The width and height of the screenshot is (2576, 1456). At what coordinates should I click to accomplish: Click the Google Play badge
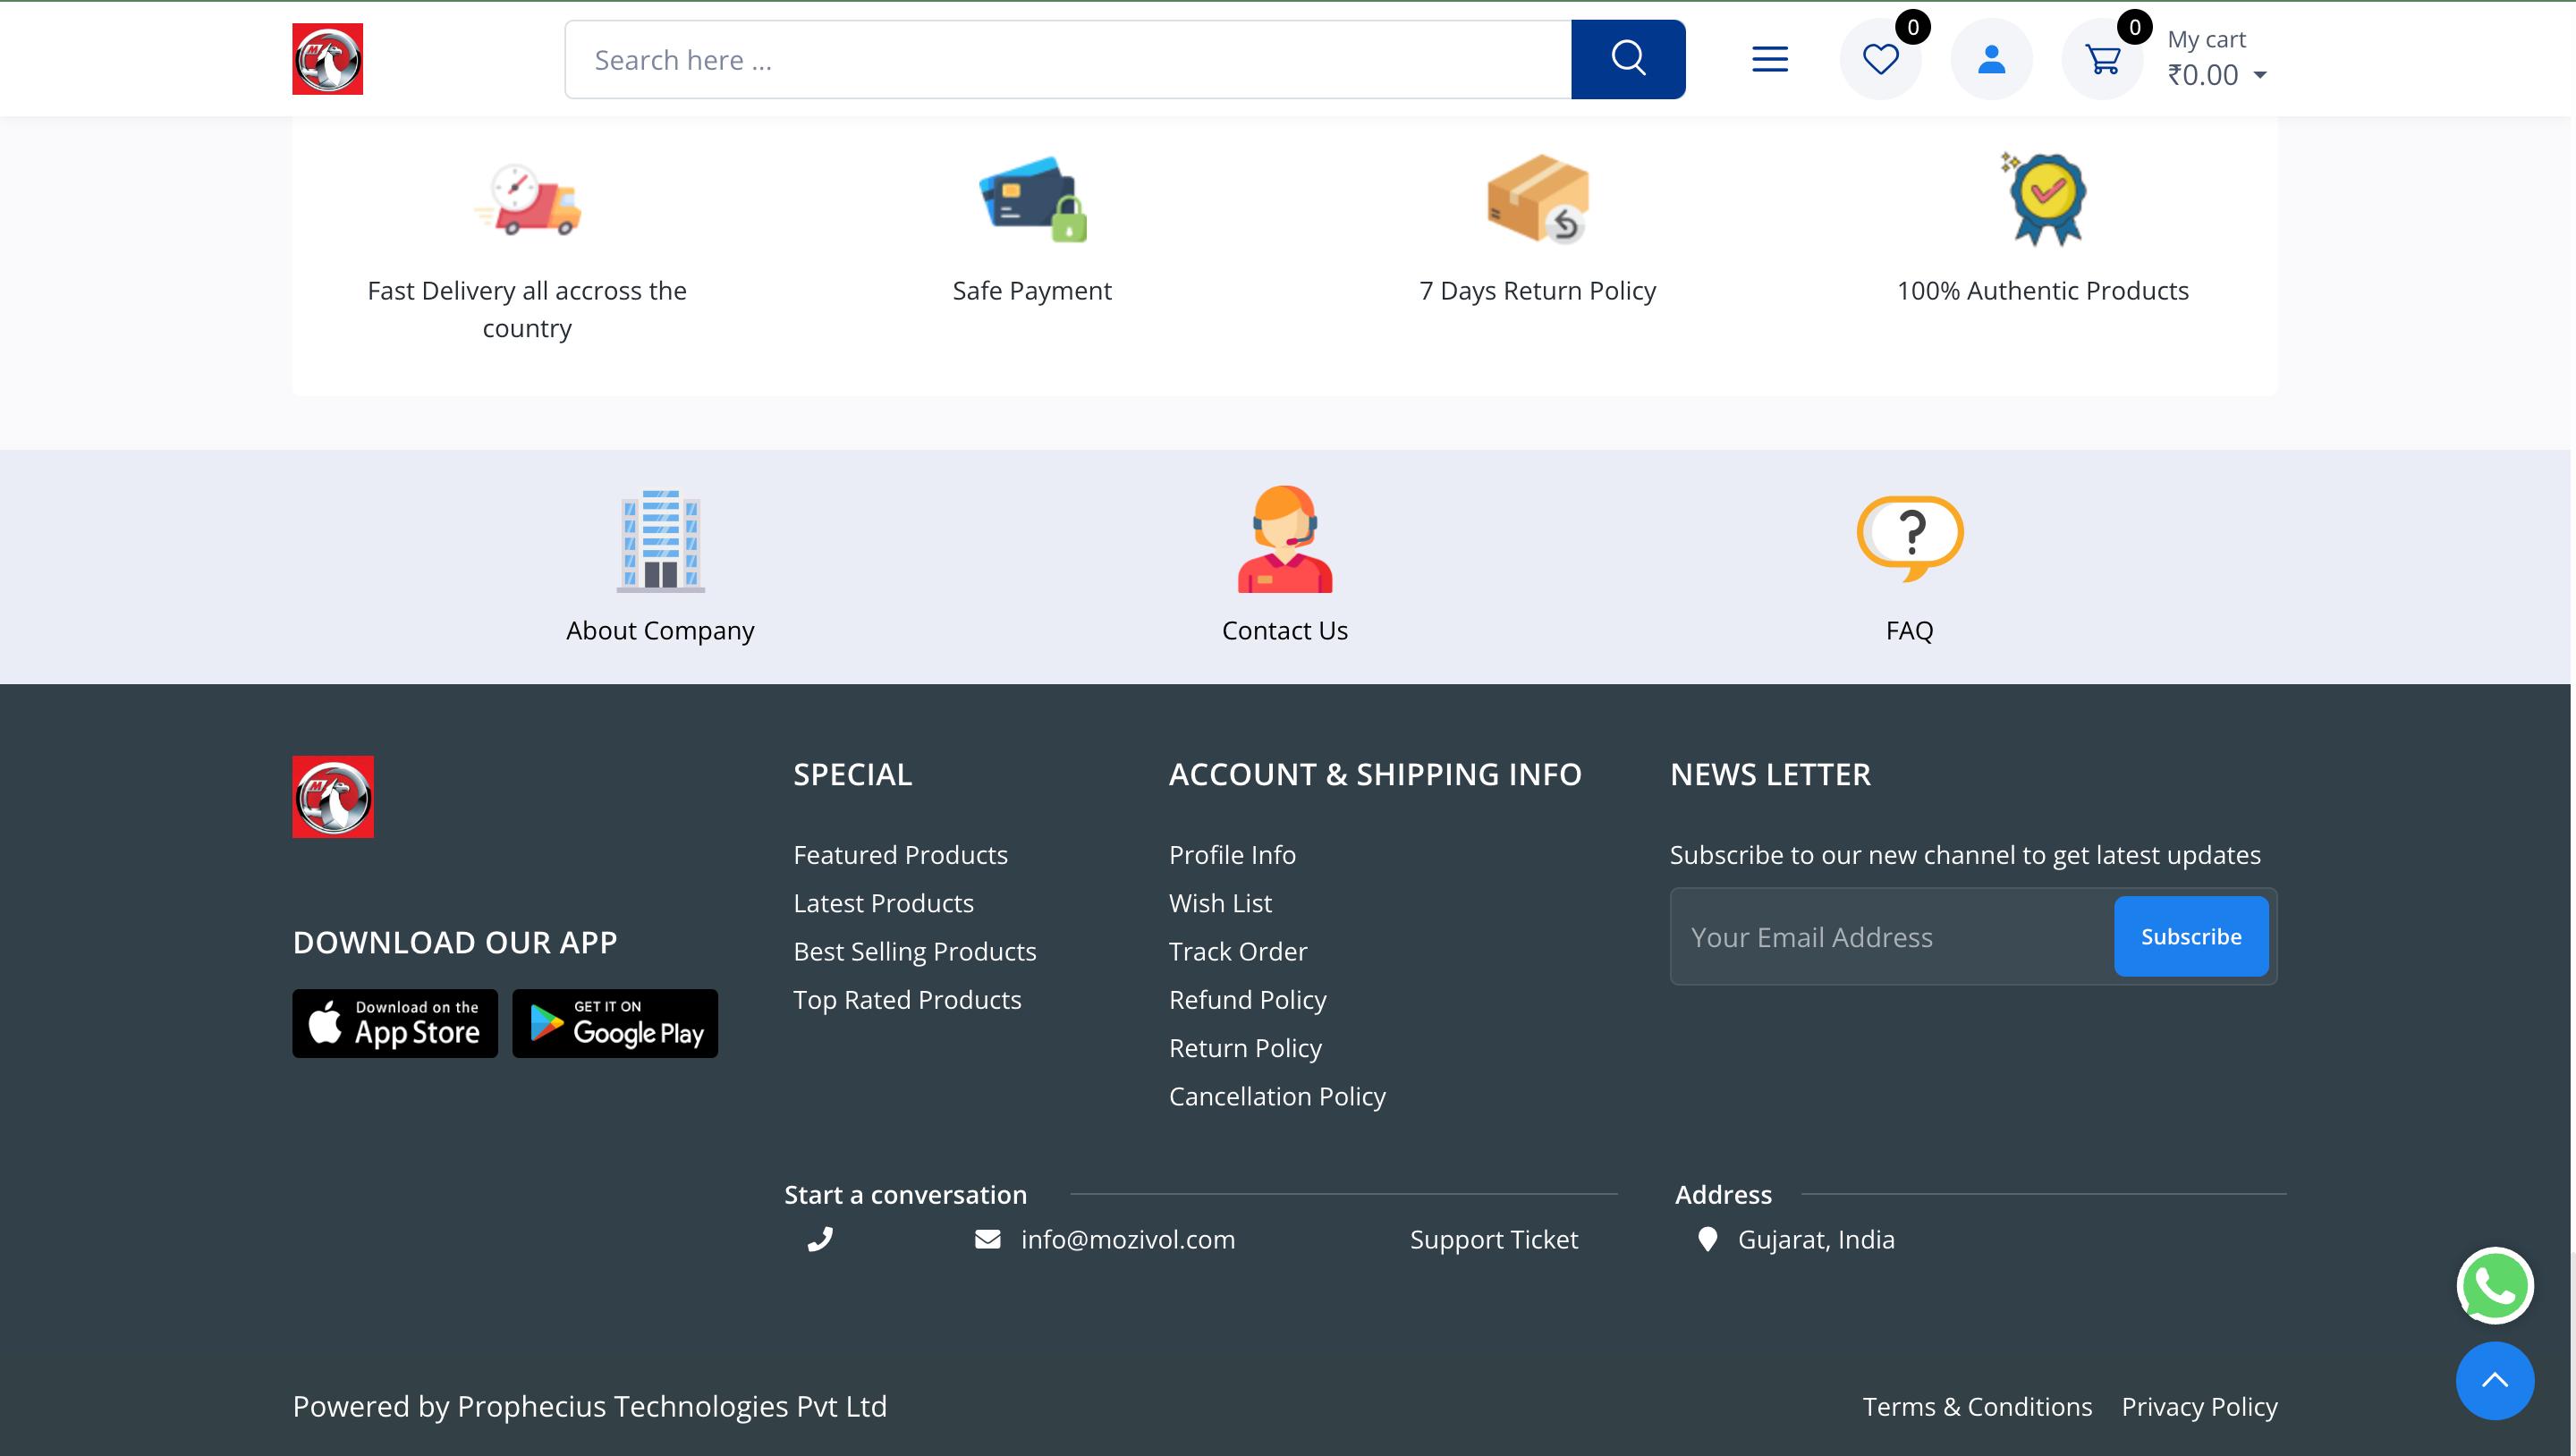[x=615, y=1023]
